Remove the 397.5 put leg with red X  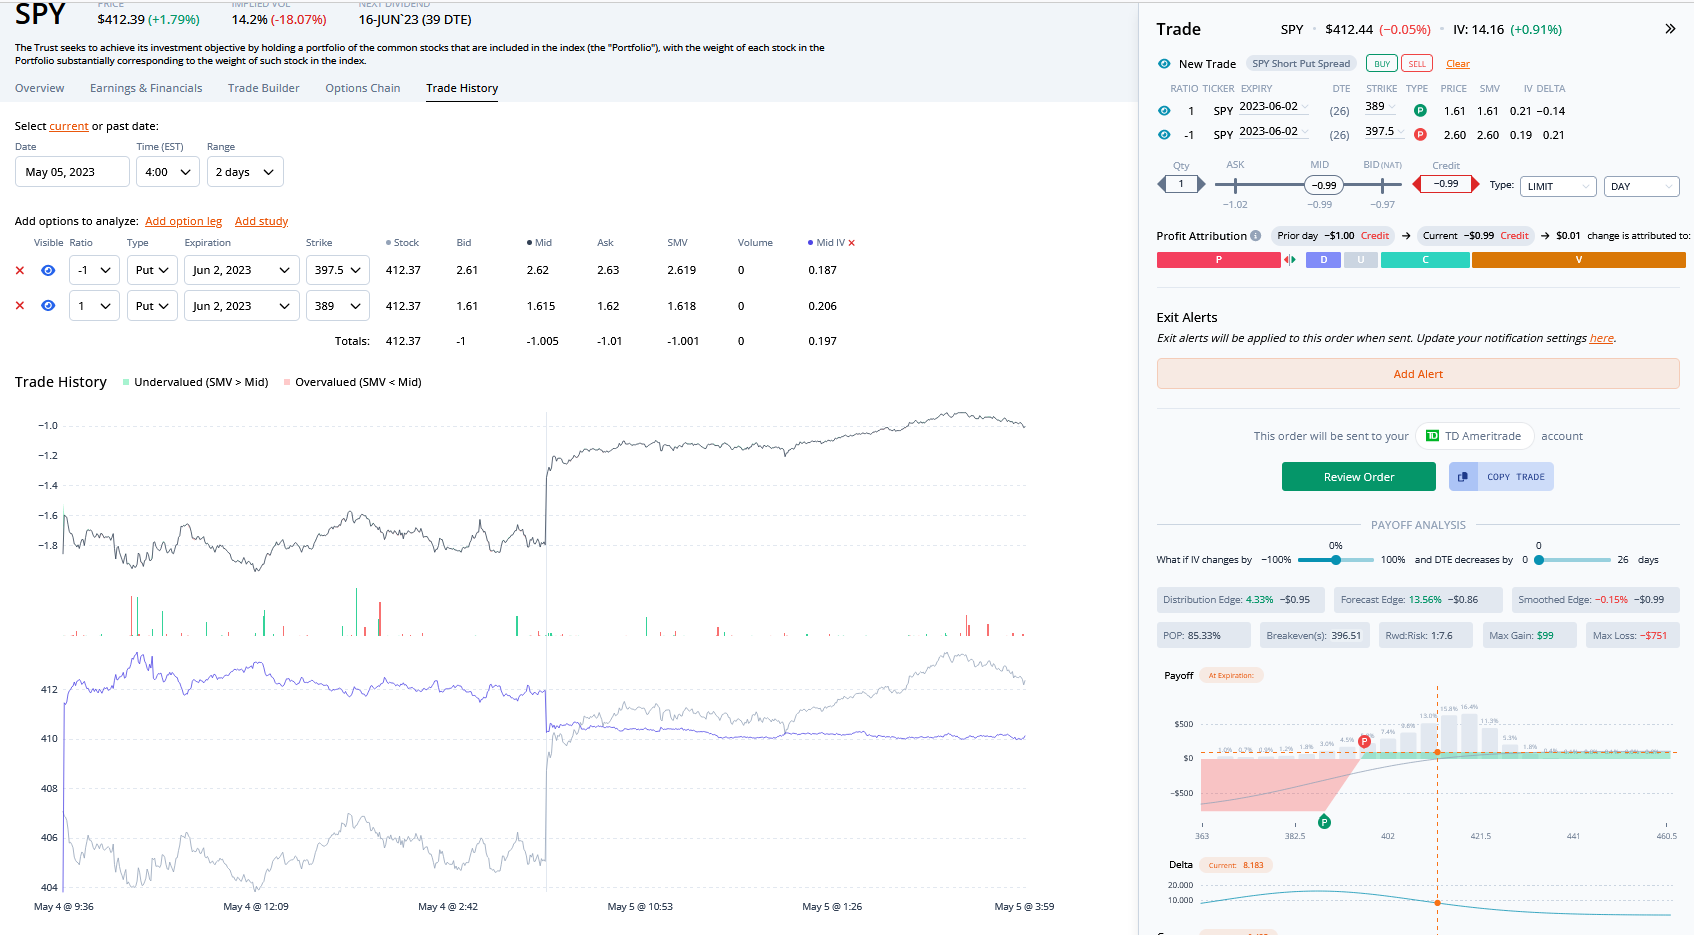point(20,270)
